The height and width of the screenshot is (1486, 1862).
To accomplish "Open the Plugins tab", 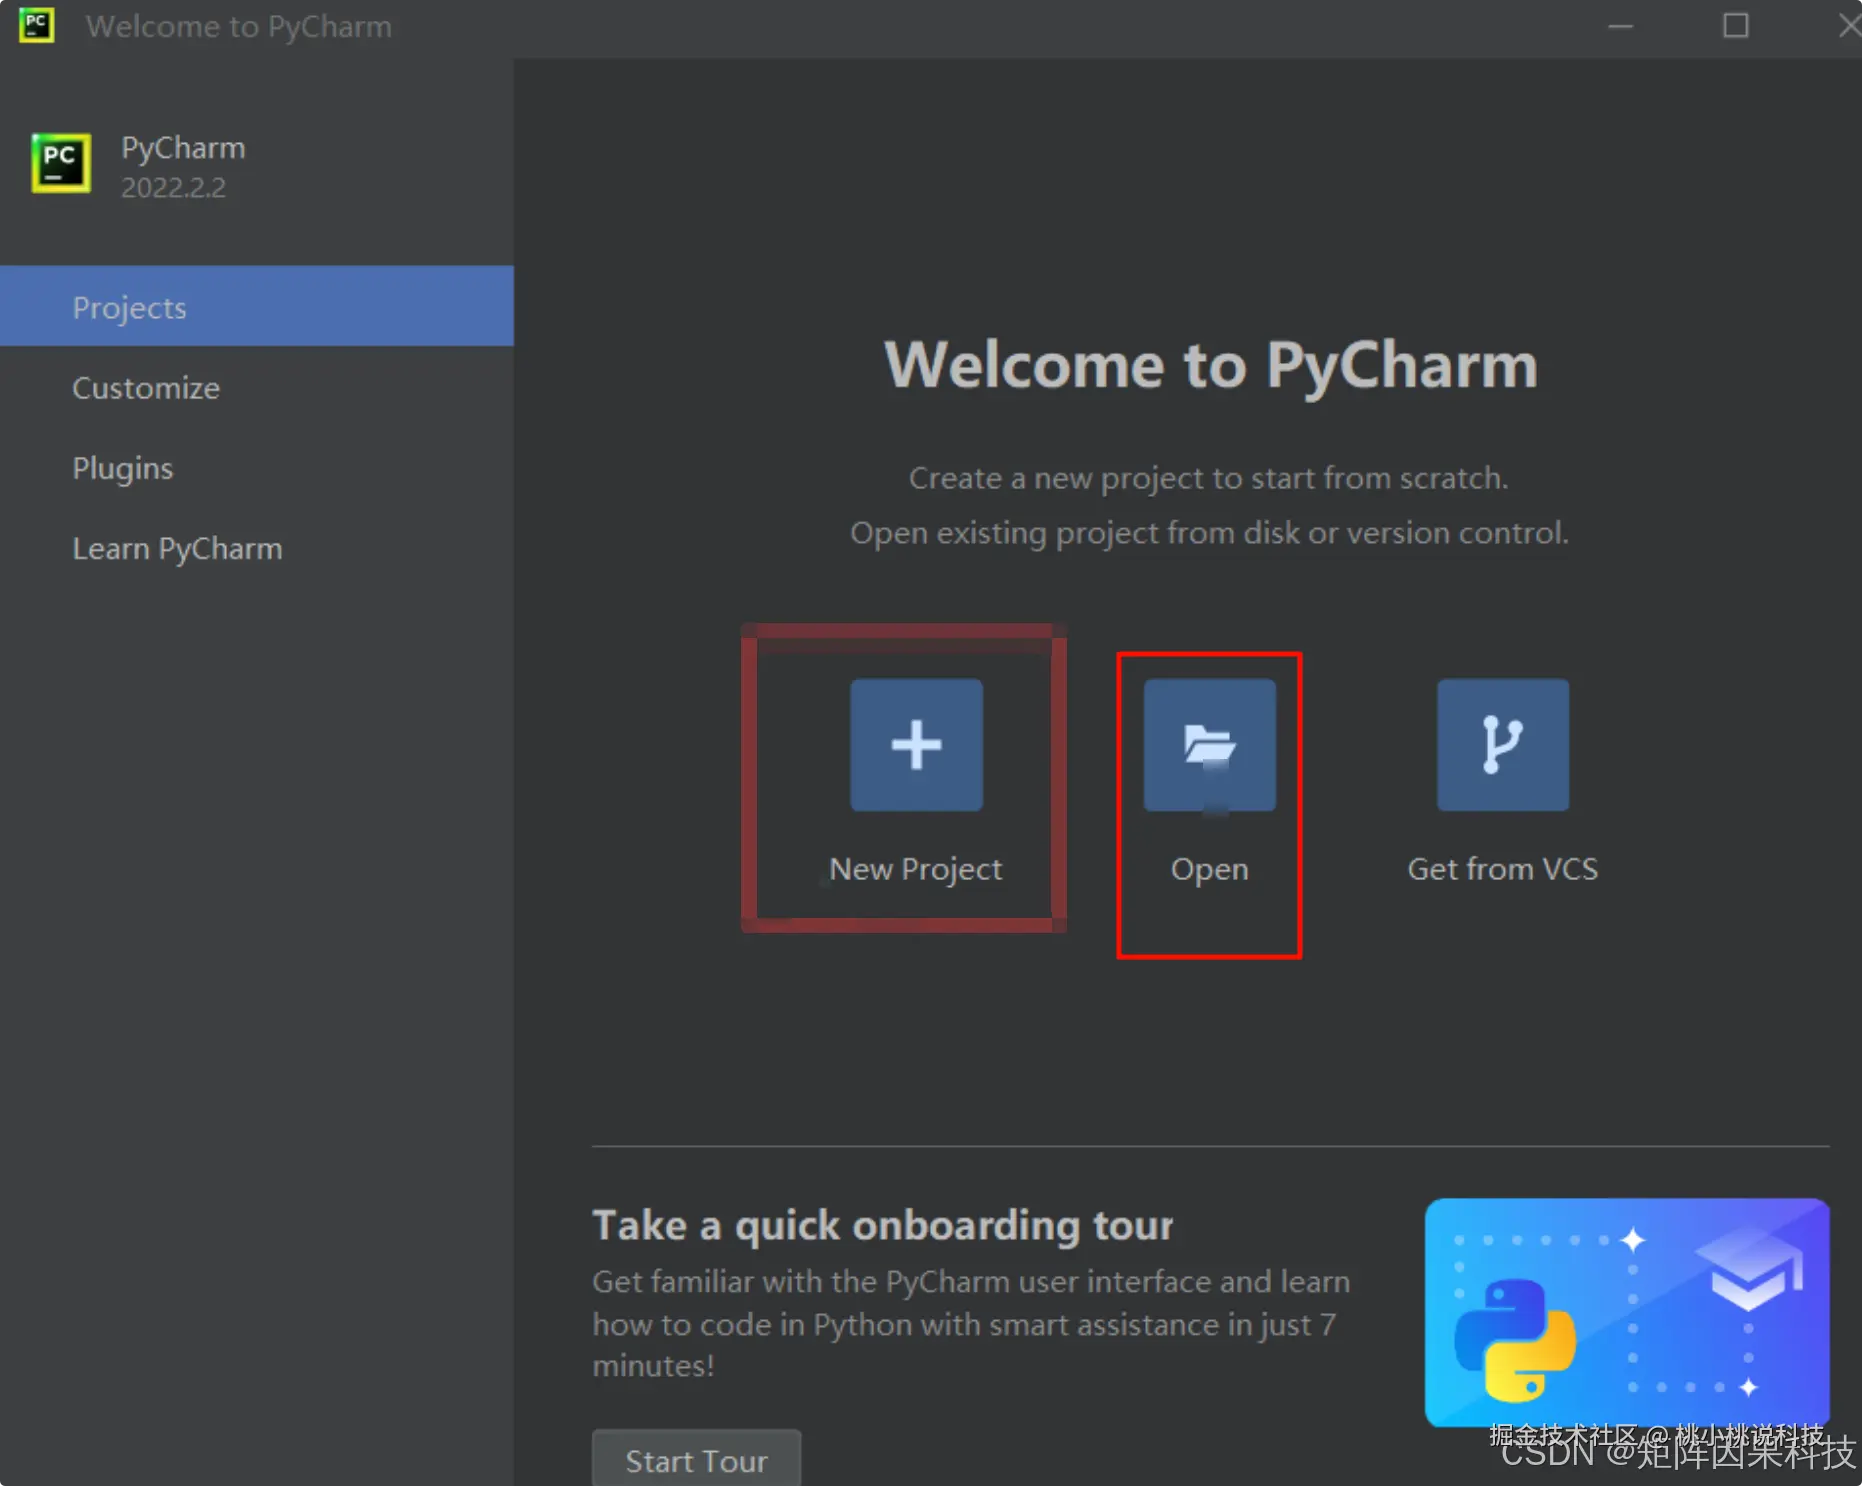I will [257, 467].
